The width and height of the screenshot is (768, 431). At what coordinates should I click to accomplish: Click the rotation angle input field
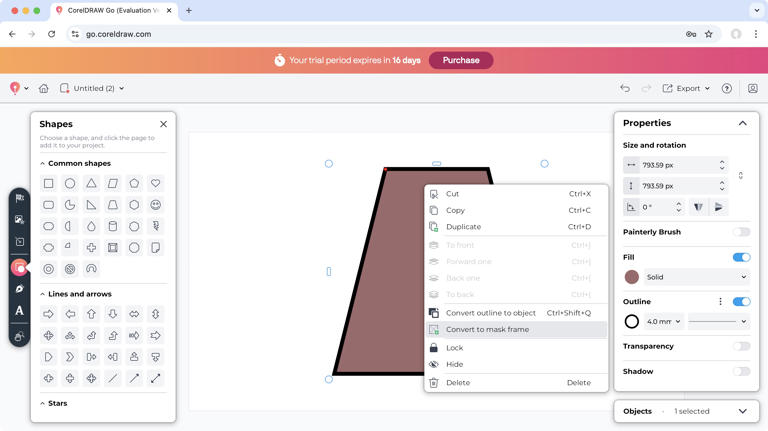pos(655,207)
